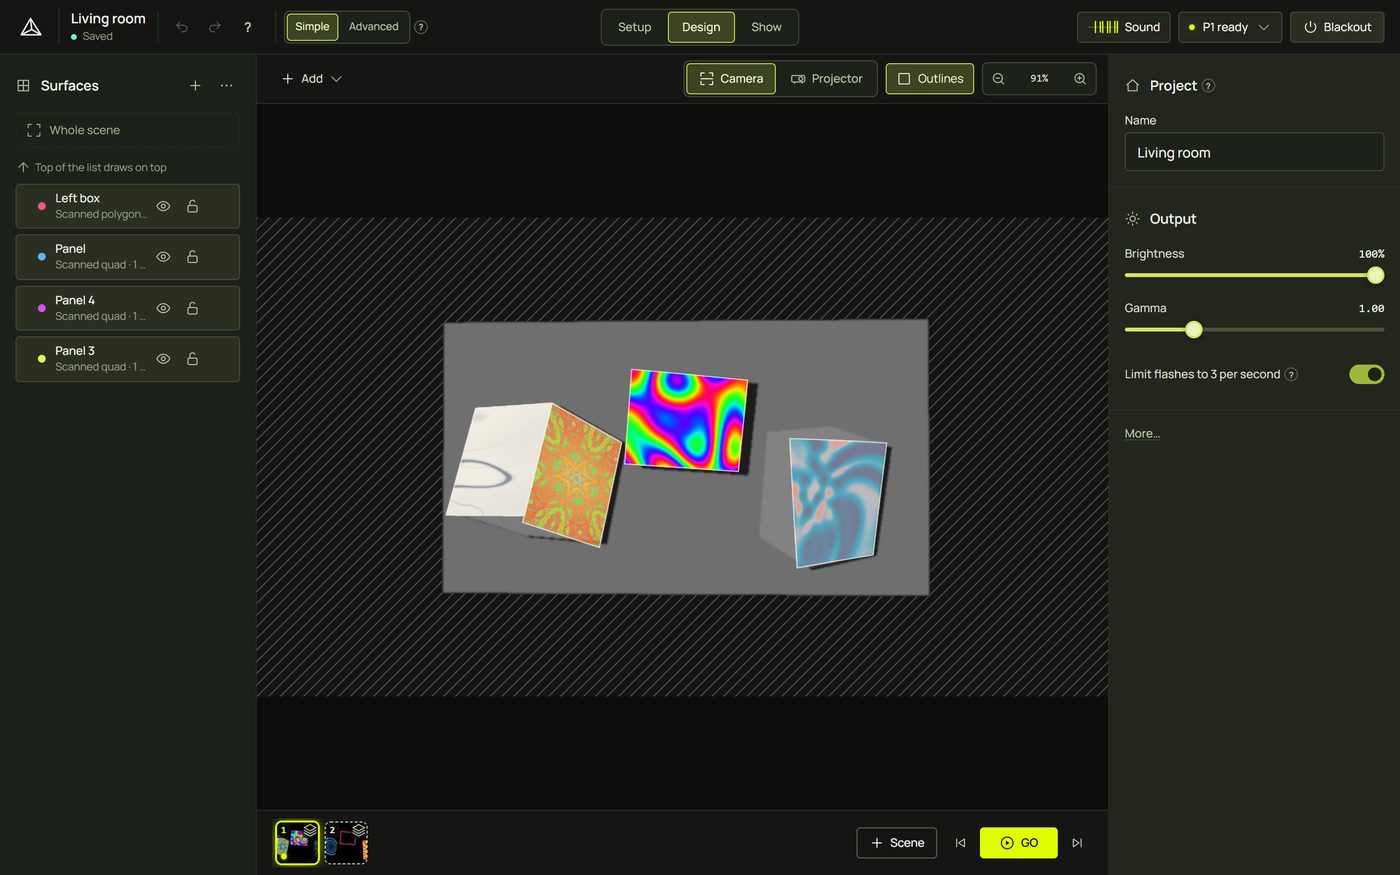Unlock icon on Left box surface
This screenshot has height=875, width=1400.
[x=192, y=206]
